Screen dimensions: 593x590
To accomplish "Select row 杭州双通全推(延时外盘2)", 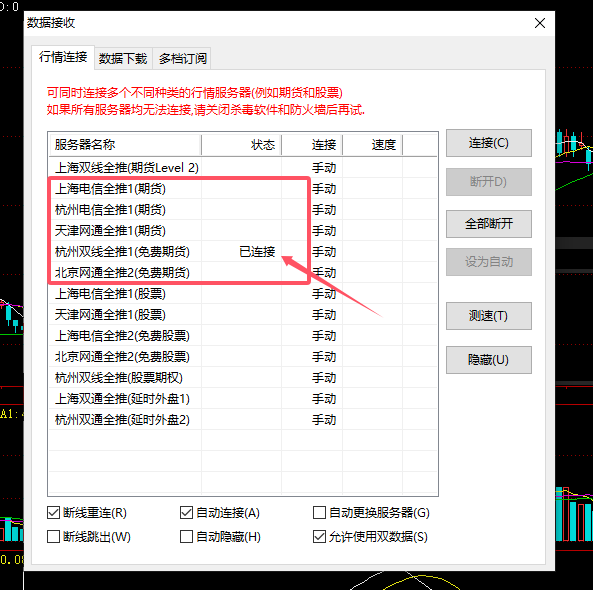I will click(243, 419).
